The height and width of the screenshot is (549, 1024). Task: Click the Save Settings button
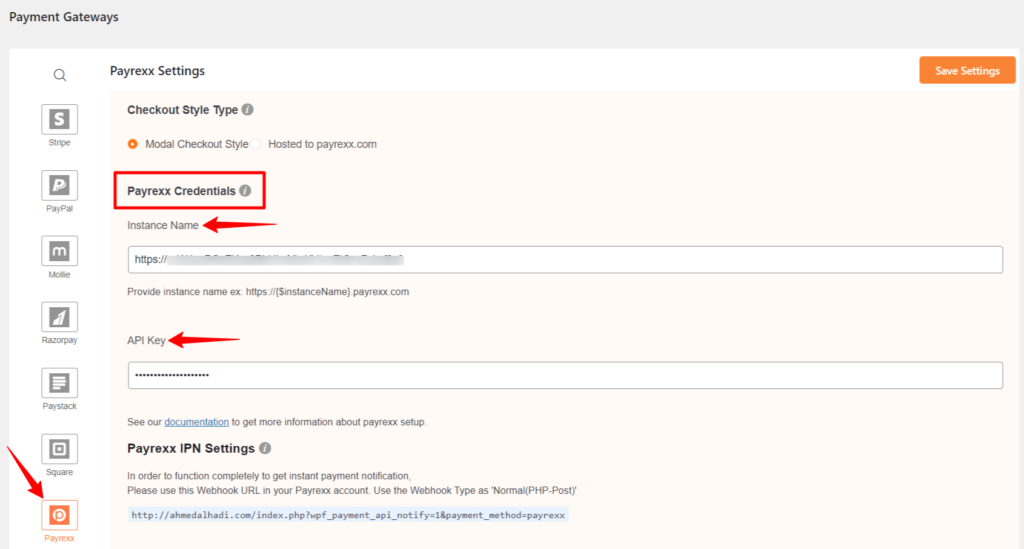point(967,71)
